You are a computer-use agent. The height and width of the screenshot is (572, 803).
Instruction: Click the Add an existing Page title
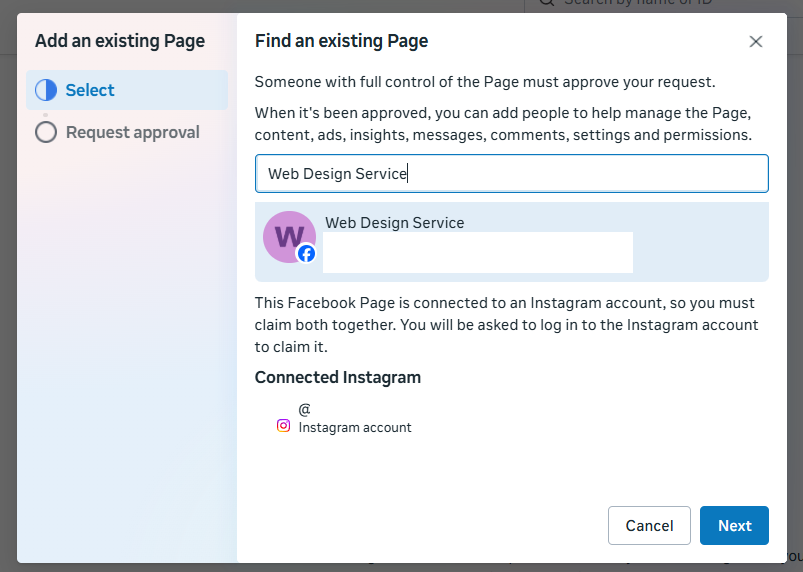[120, 41]
